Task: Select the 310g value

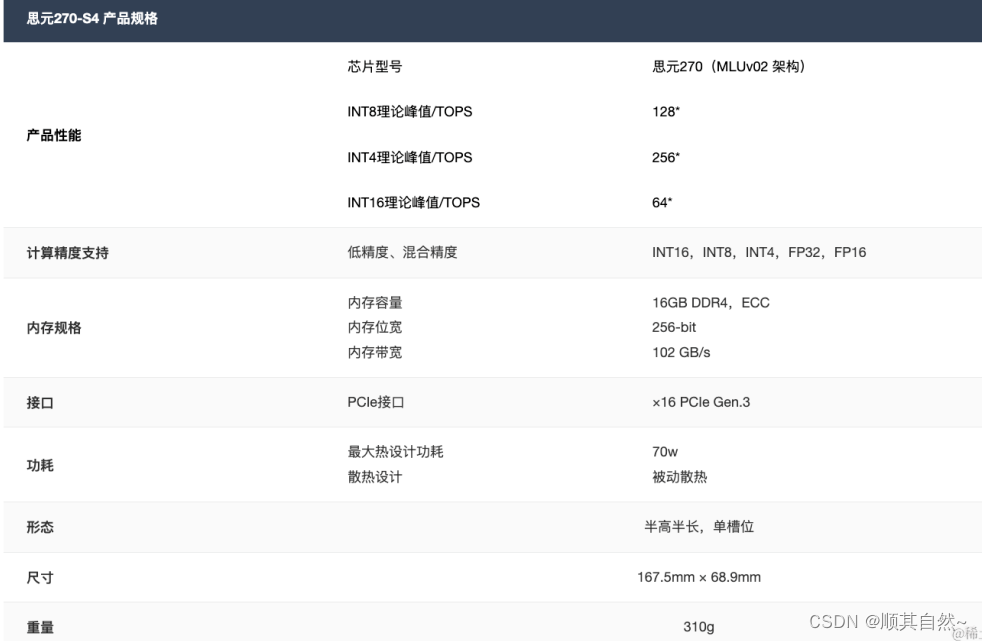Action: (699, 627)
